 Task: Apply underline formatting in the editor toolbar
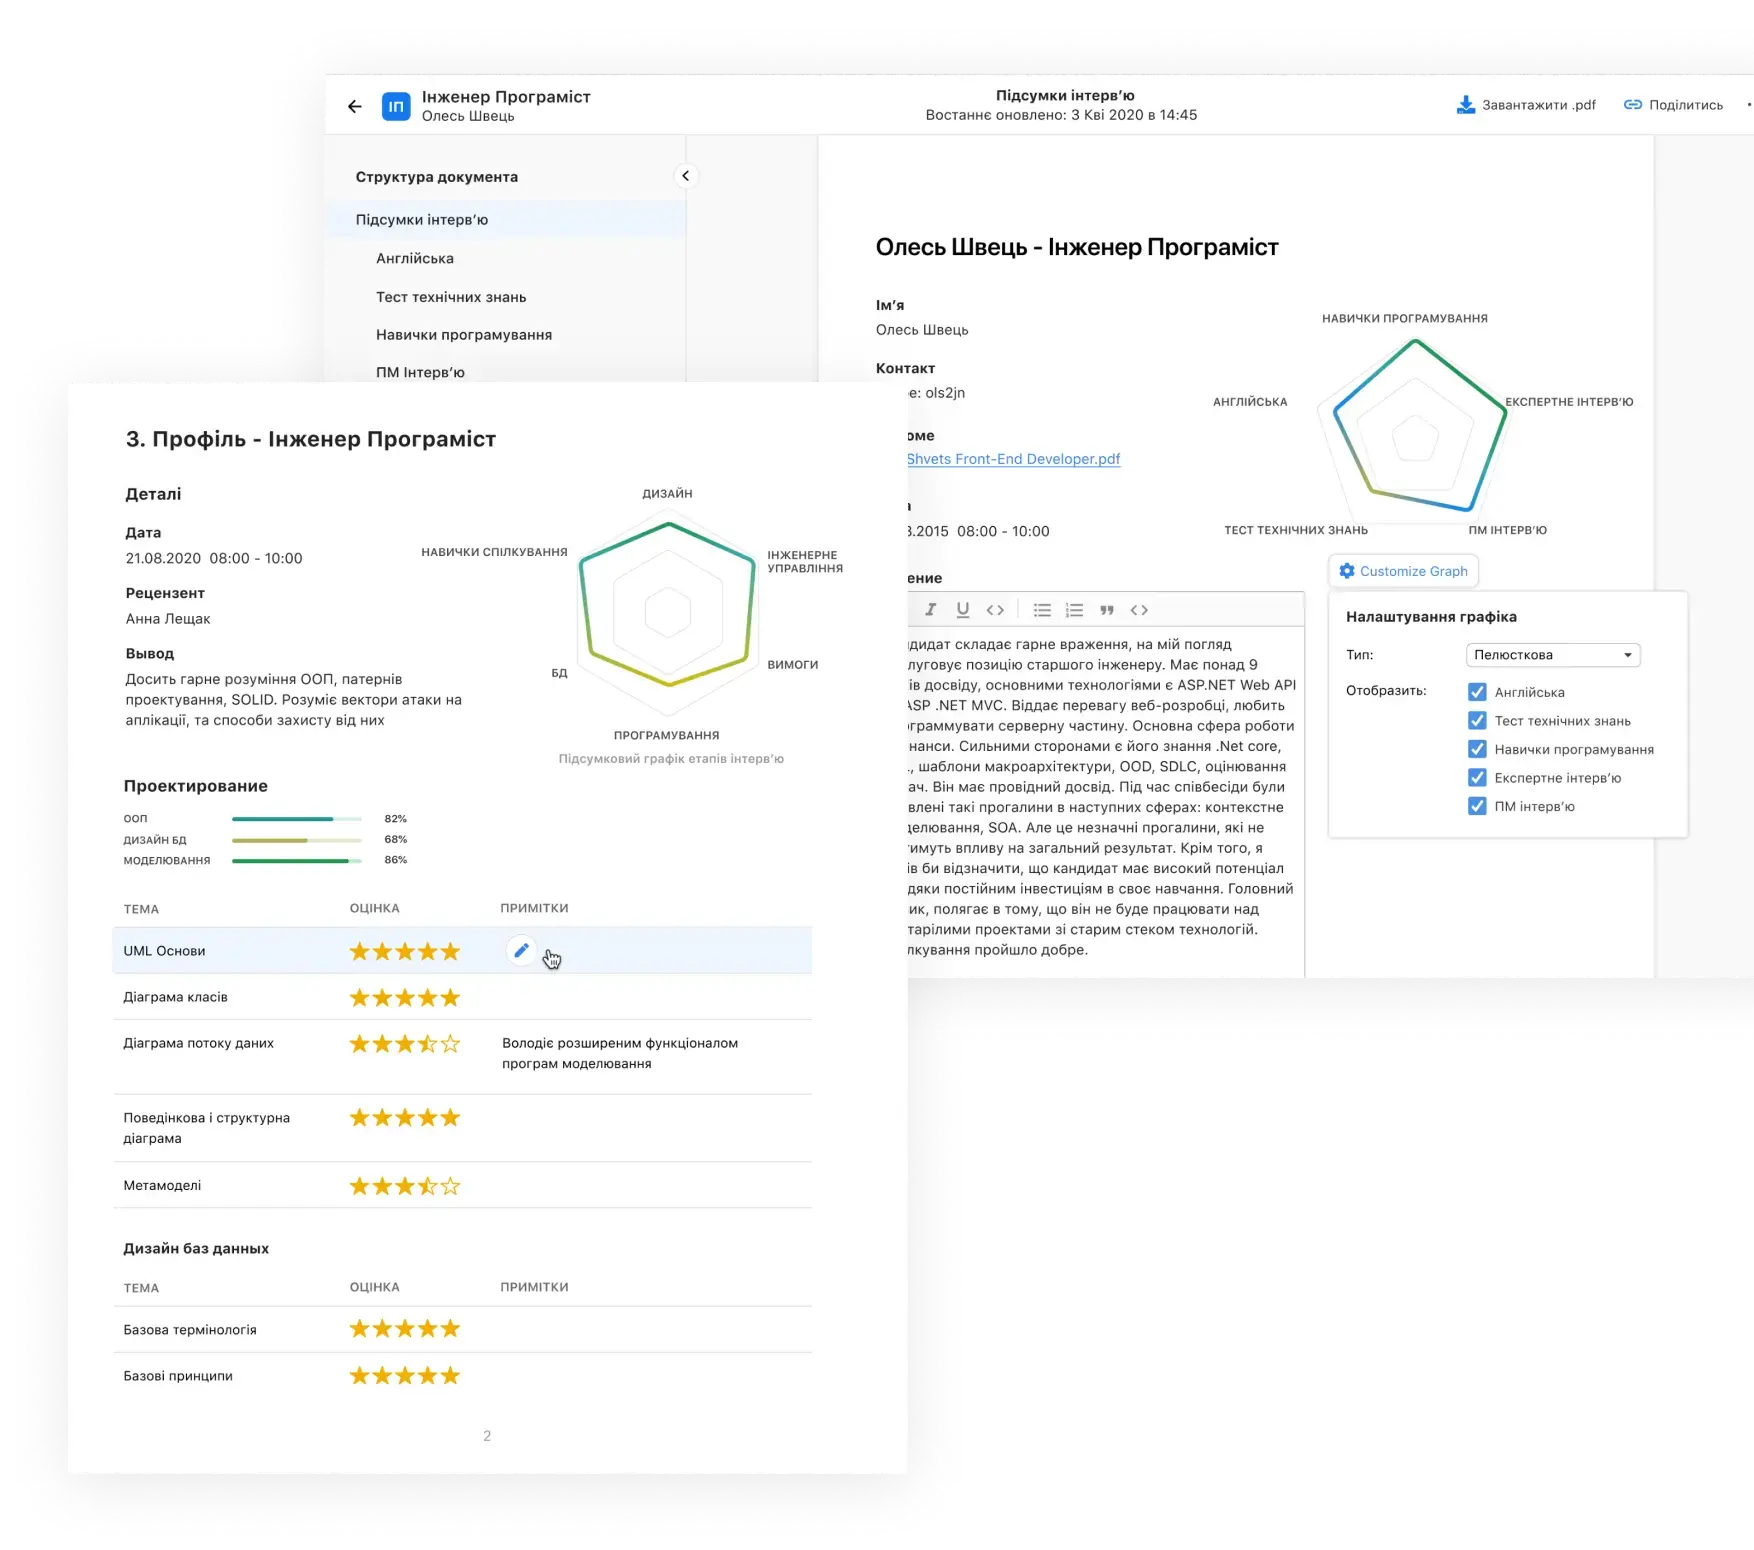point(963,610)
